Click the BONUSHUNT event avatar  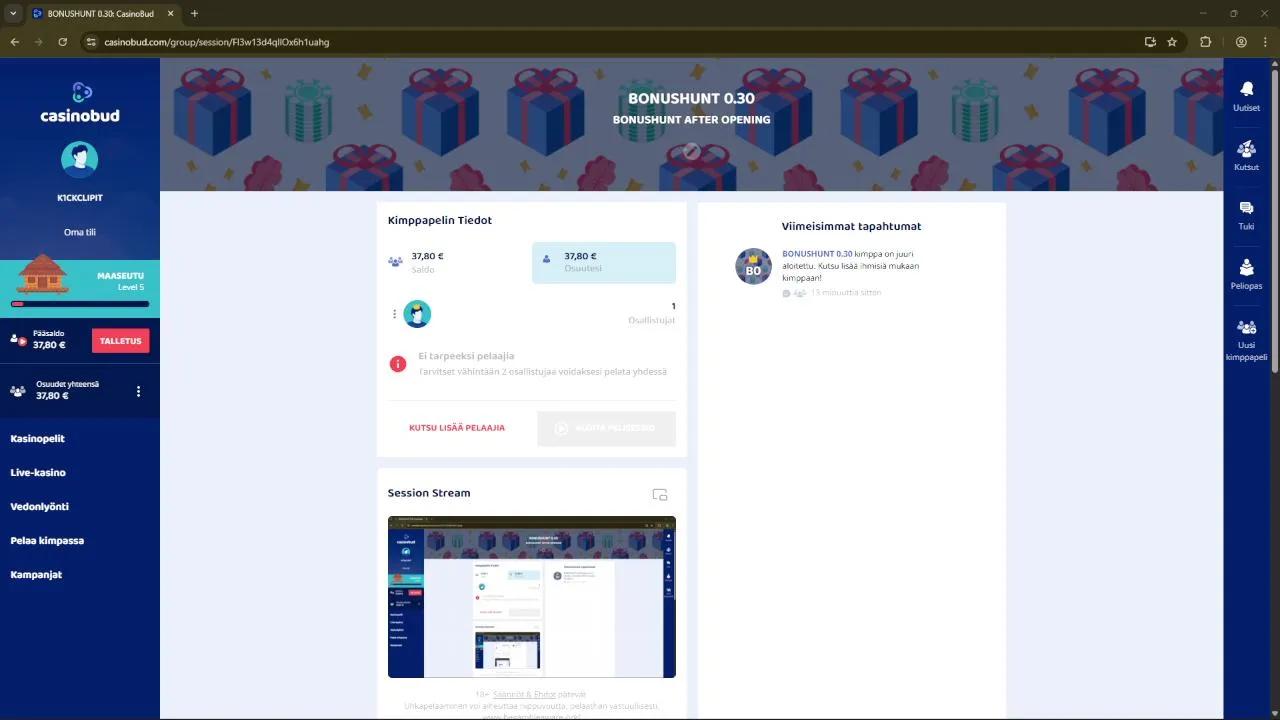tap(753, 266)
